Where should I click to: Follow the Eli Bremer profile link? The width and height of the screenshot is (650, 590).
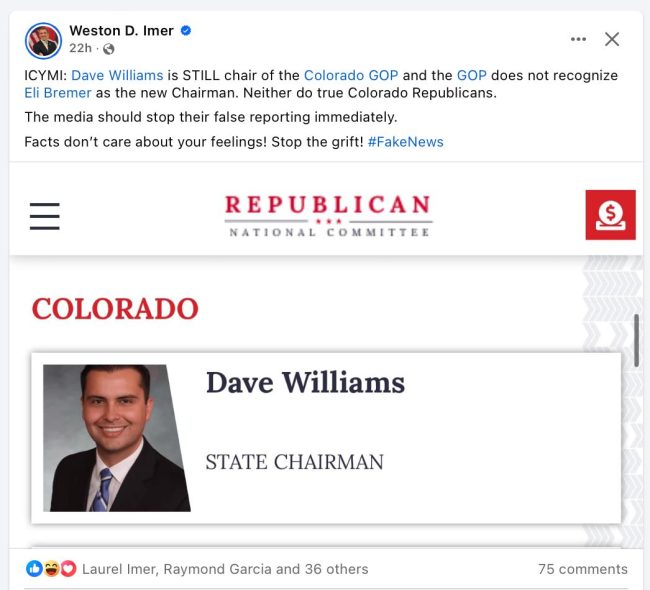(58, 93)
